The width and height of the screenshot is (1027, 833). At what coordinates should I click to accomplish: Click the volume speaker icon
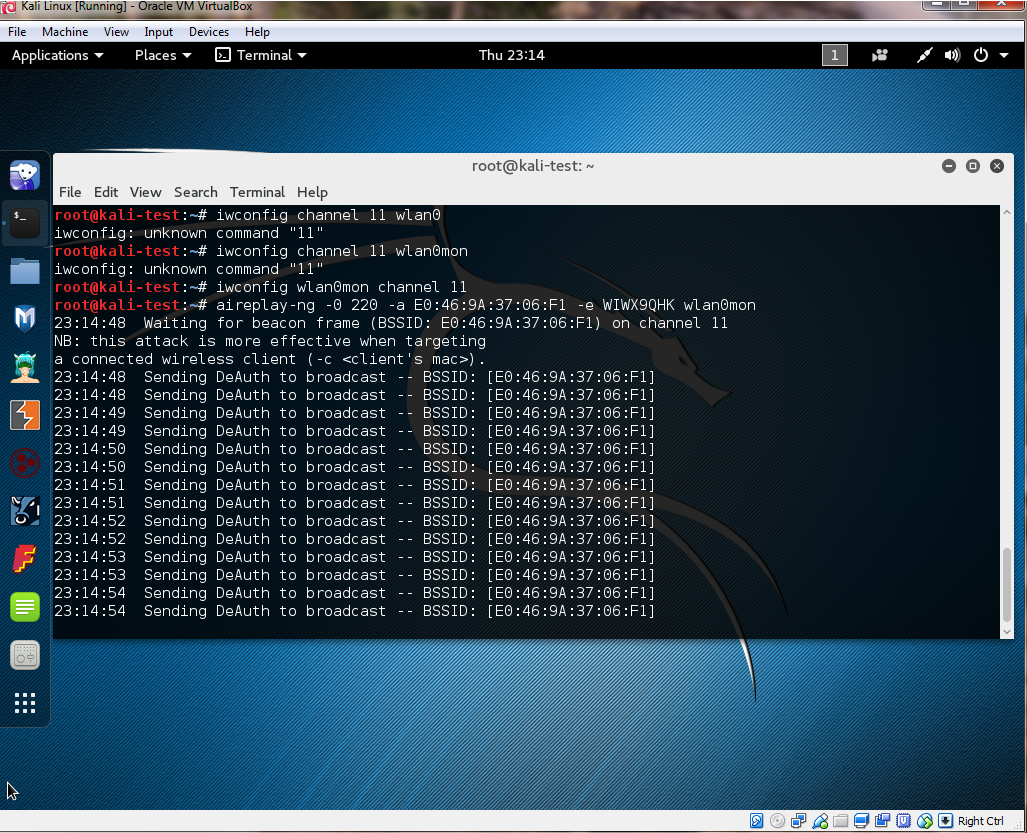click(952, 55)
